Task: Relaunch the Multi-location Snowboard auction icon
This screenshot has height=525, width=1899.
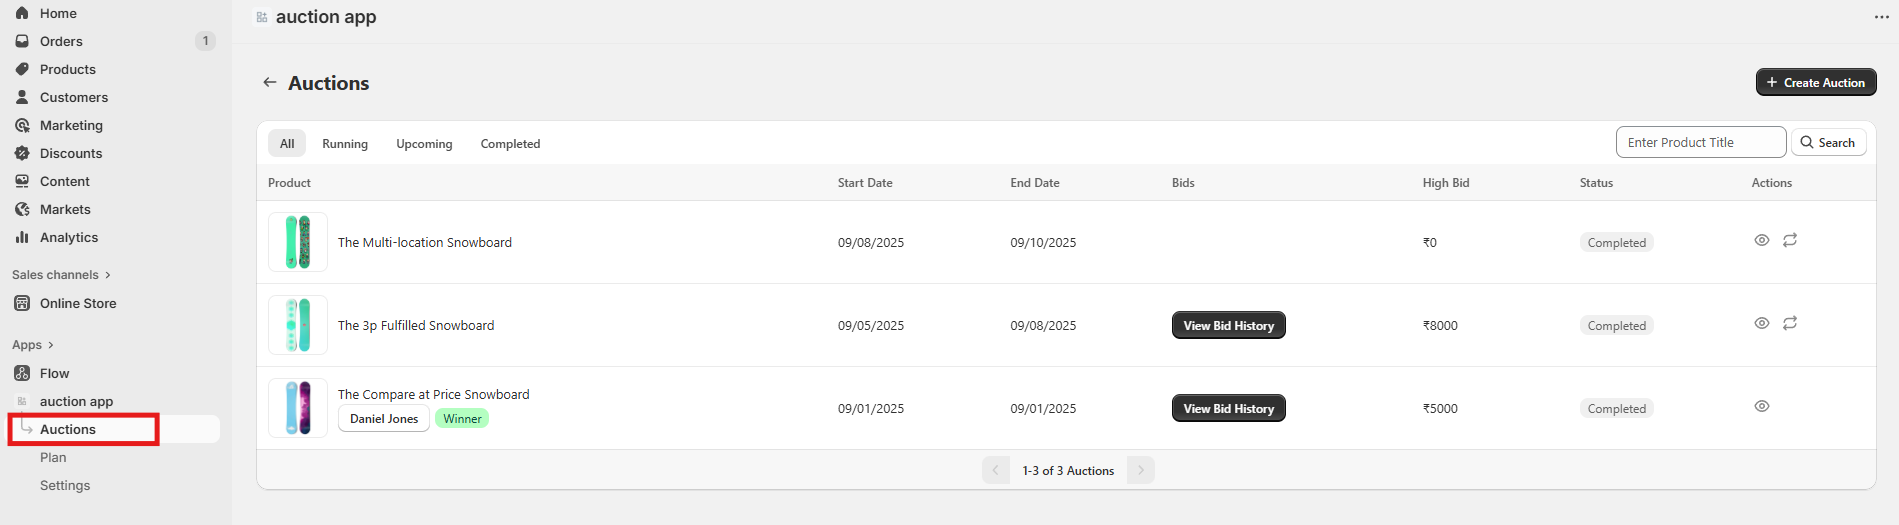Action: 1789,240
